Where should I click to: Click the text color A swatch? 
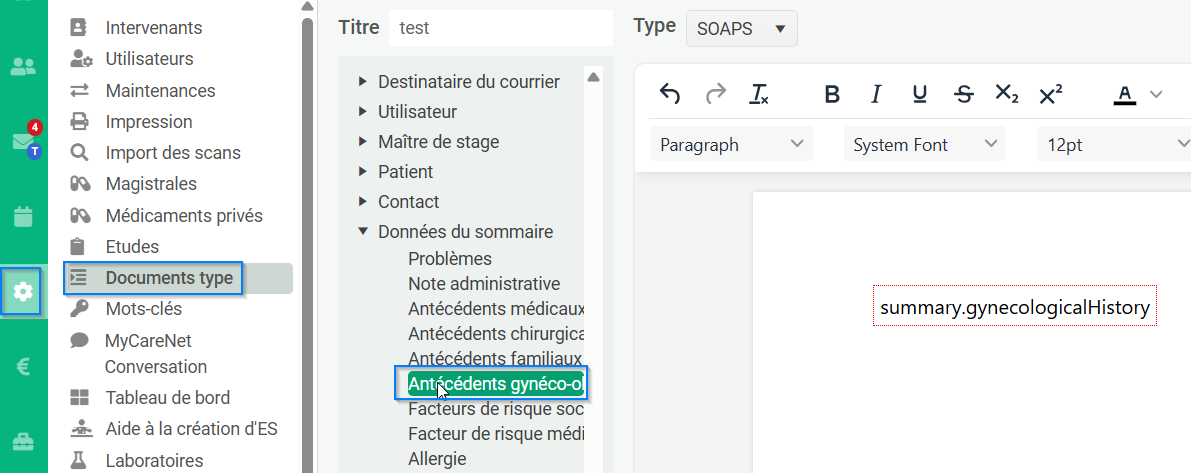[x=1125, y=94]
